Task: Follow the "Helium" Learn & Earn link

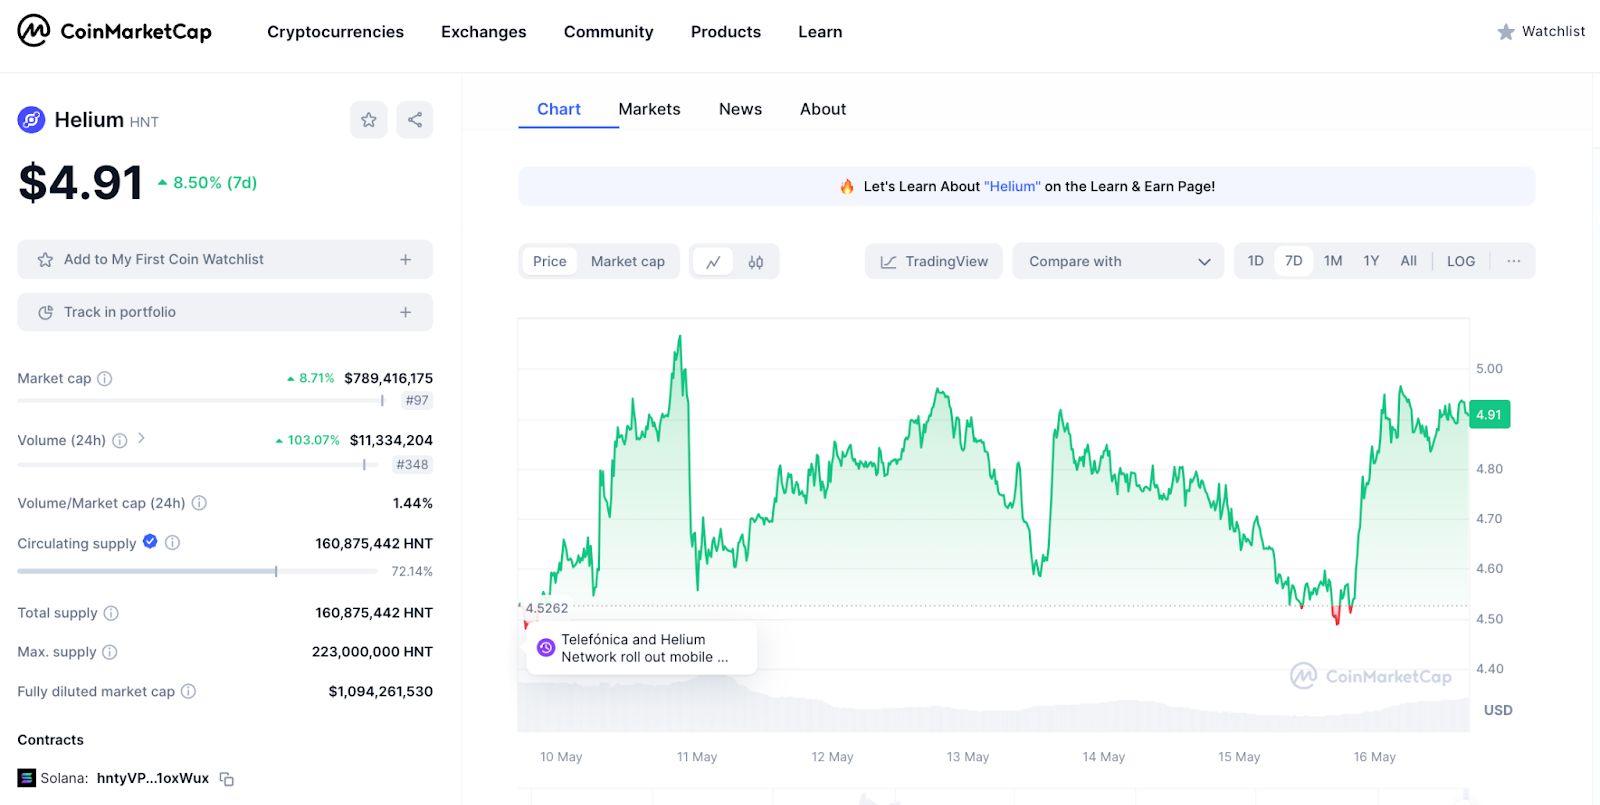Action: pos(1012,186)
